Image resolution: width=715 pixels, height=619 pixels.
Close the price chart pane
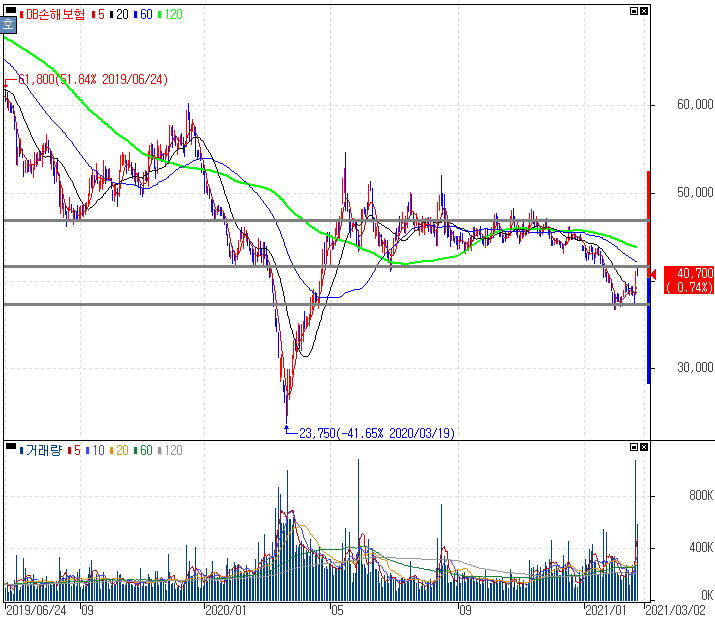644,11
